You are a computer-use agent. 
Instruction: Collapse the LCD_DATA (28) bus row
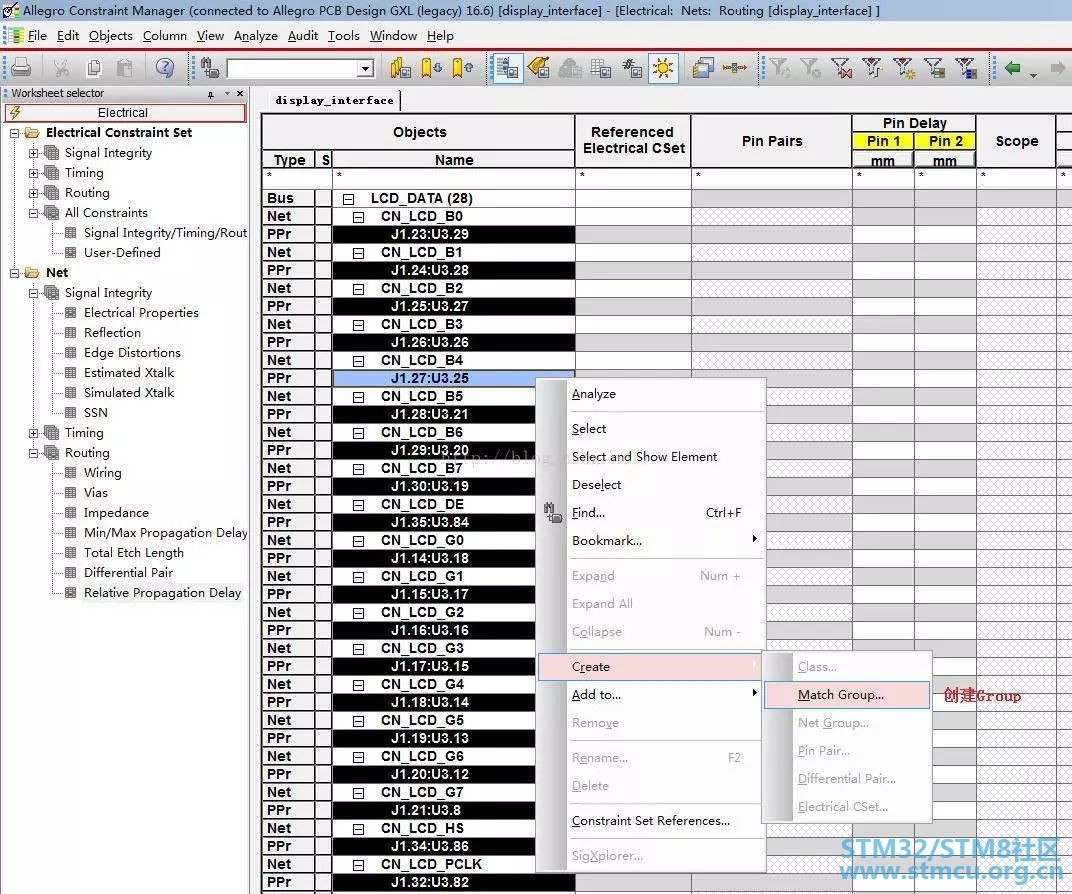click(349, 200)
